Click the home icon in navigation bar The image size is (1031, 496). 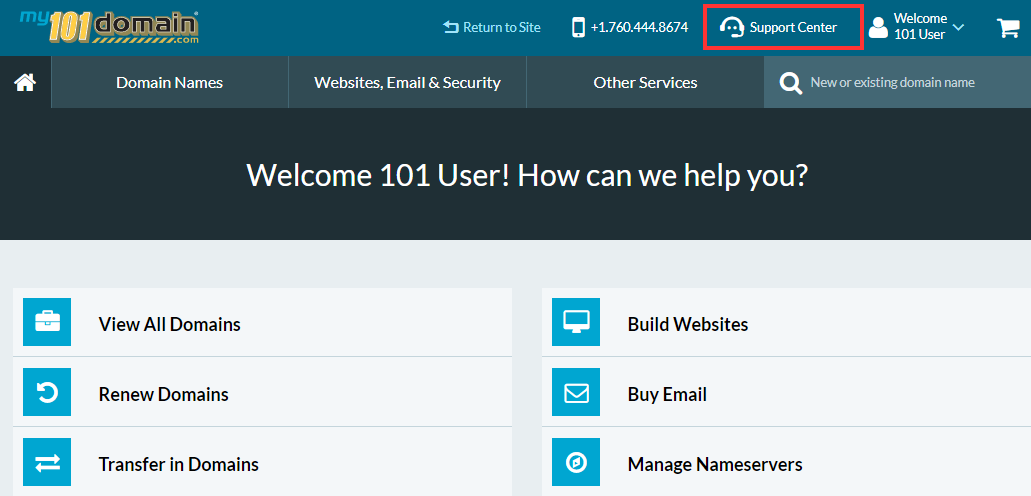[x=25, y=83]
